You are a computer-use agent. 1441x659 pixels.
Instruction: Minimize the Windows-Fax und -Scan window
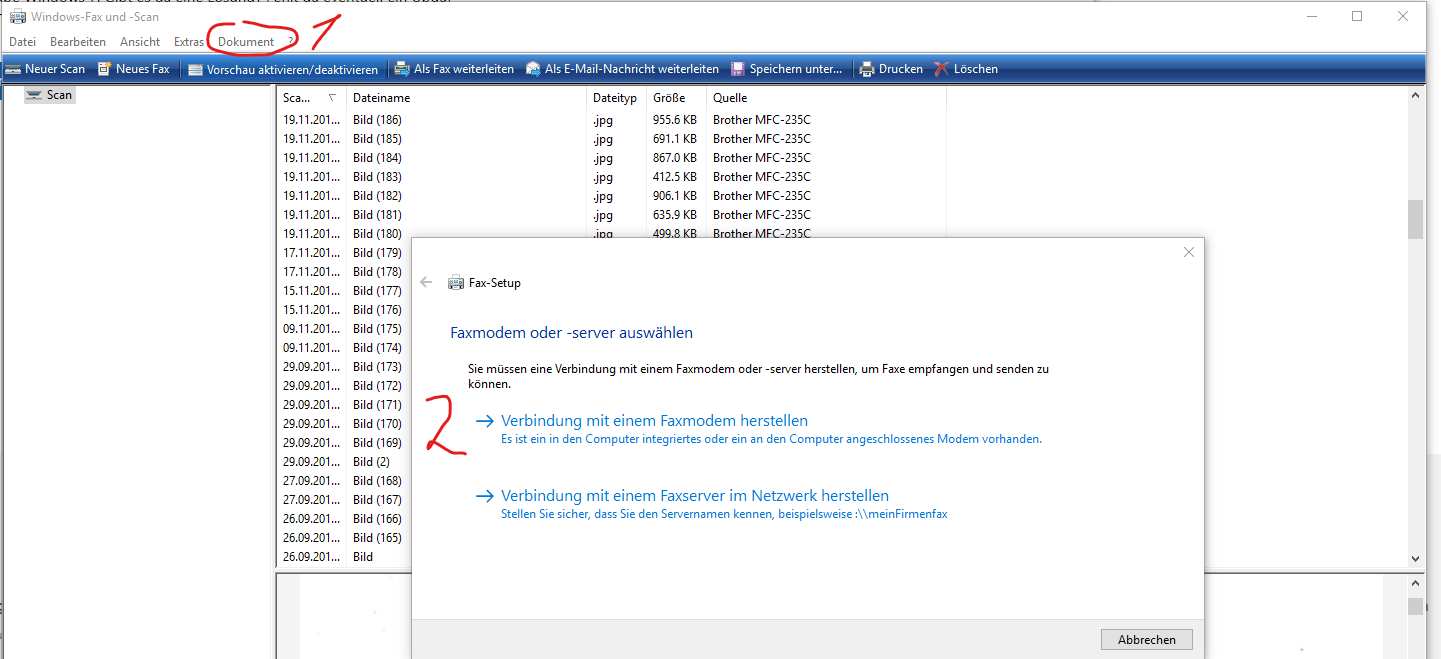(x=1311, y=16)
